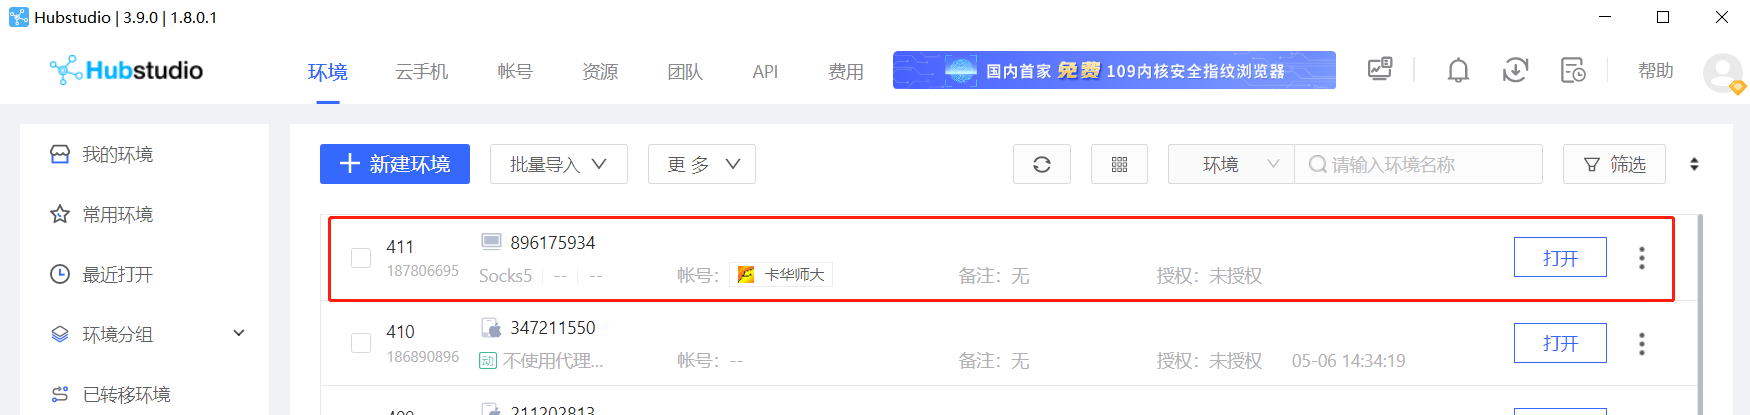The width and height of the screenshot is (1750, 415).
Task: Open three-dot menu for environment 410
Action: 1641,344
